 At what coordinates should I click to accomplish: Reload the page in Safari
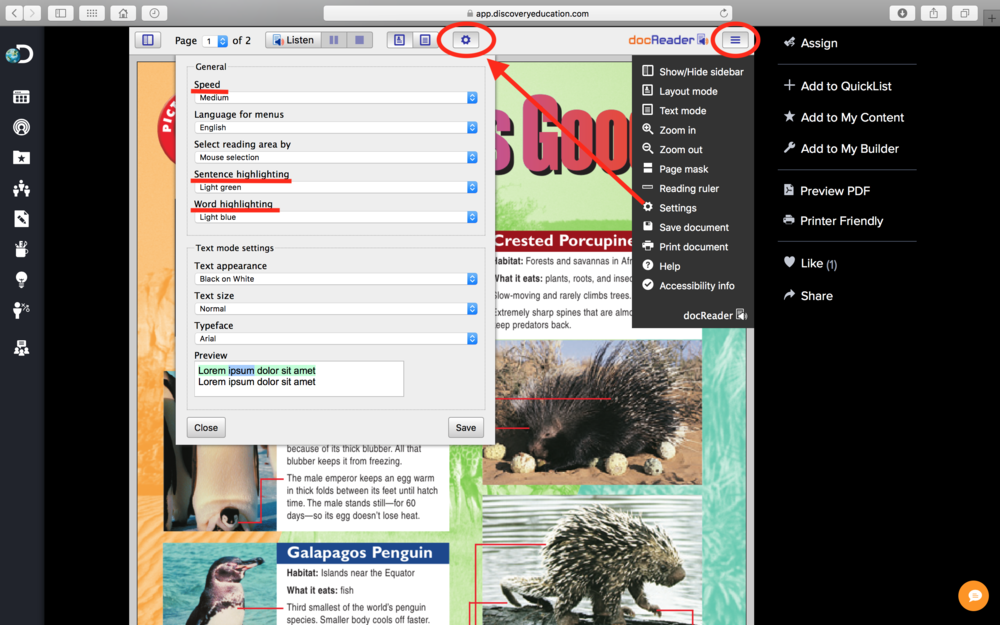724,13
